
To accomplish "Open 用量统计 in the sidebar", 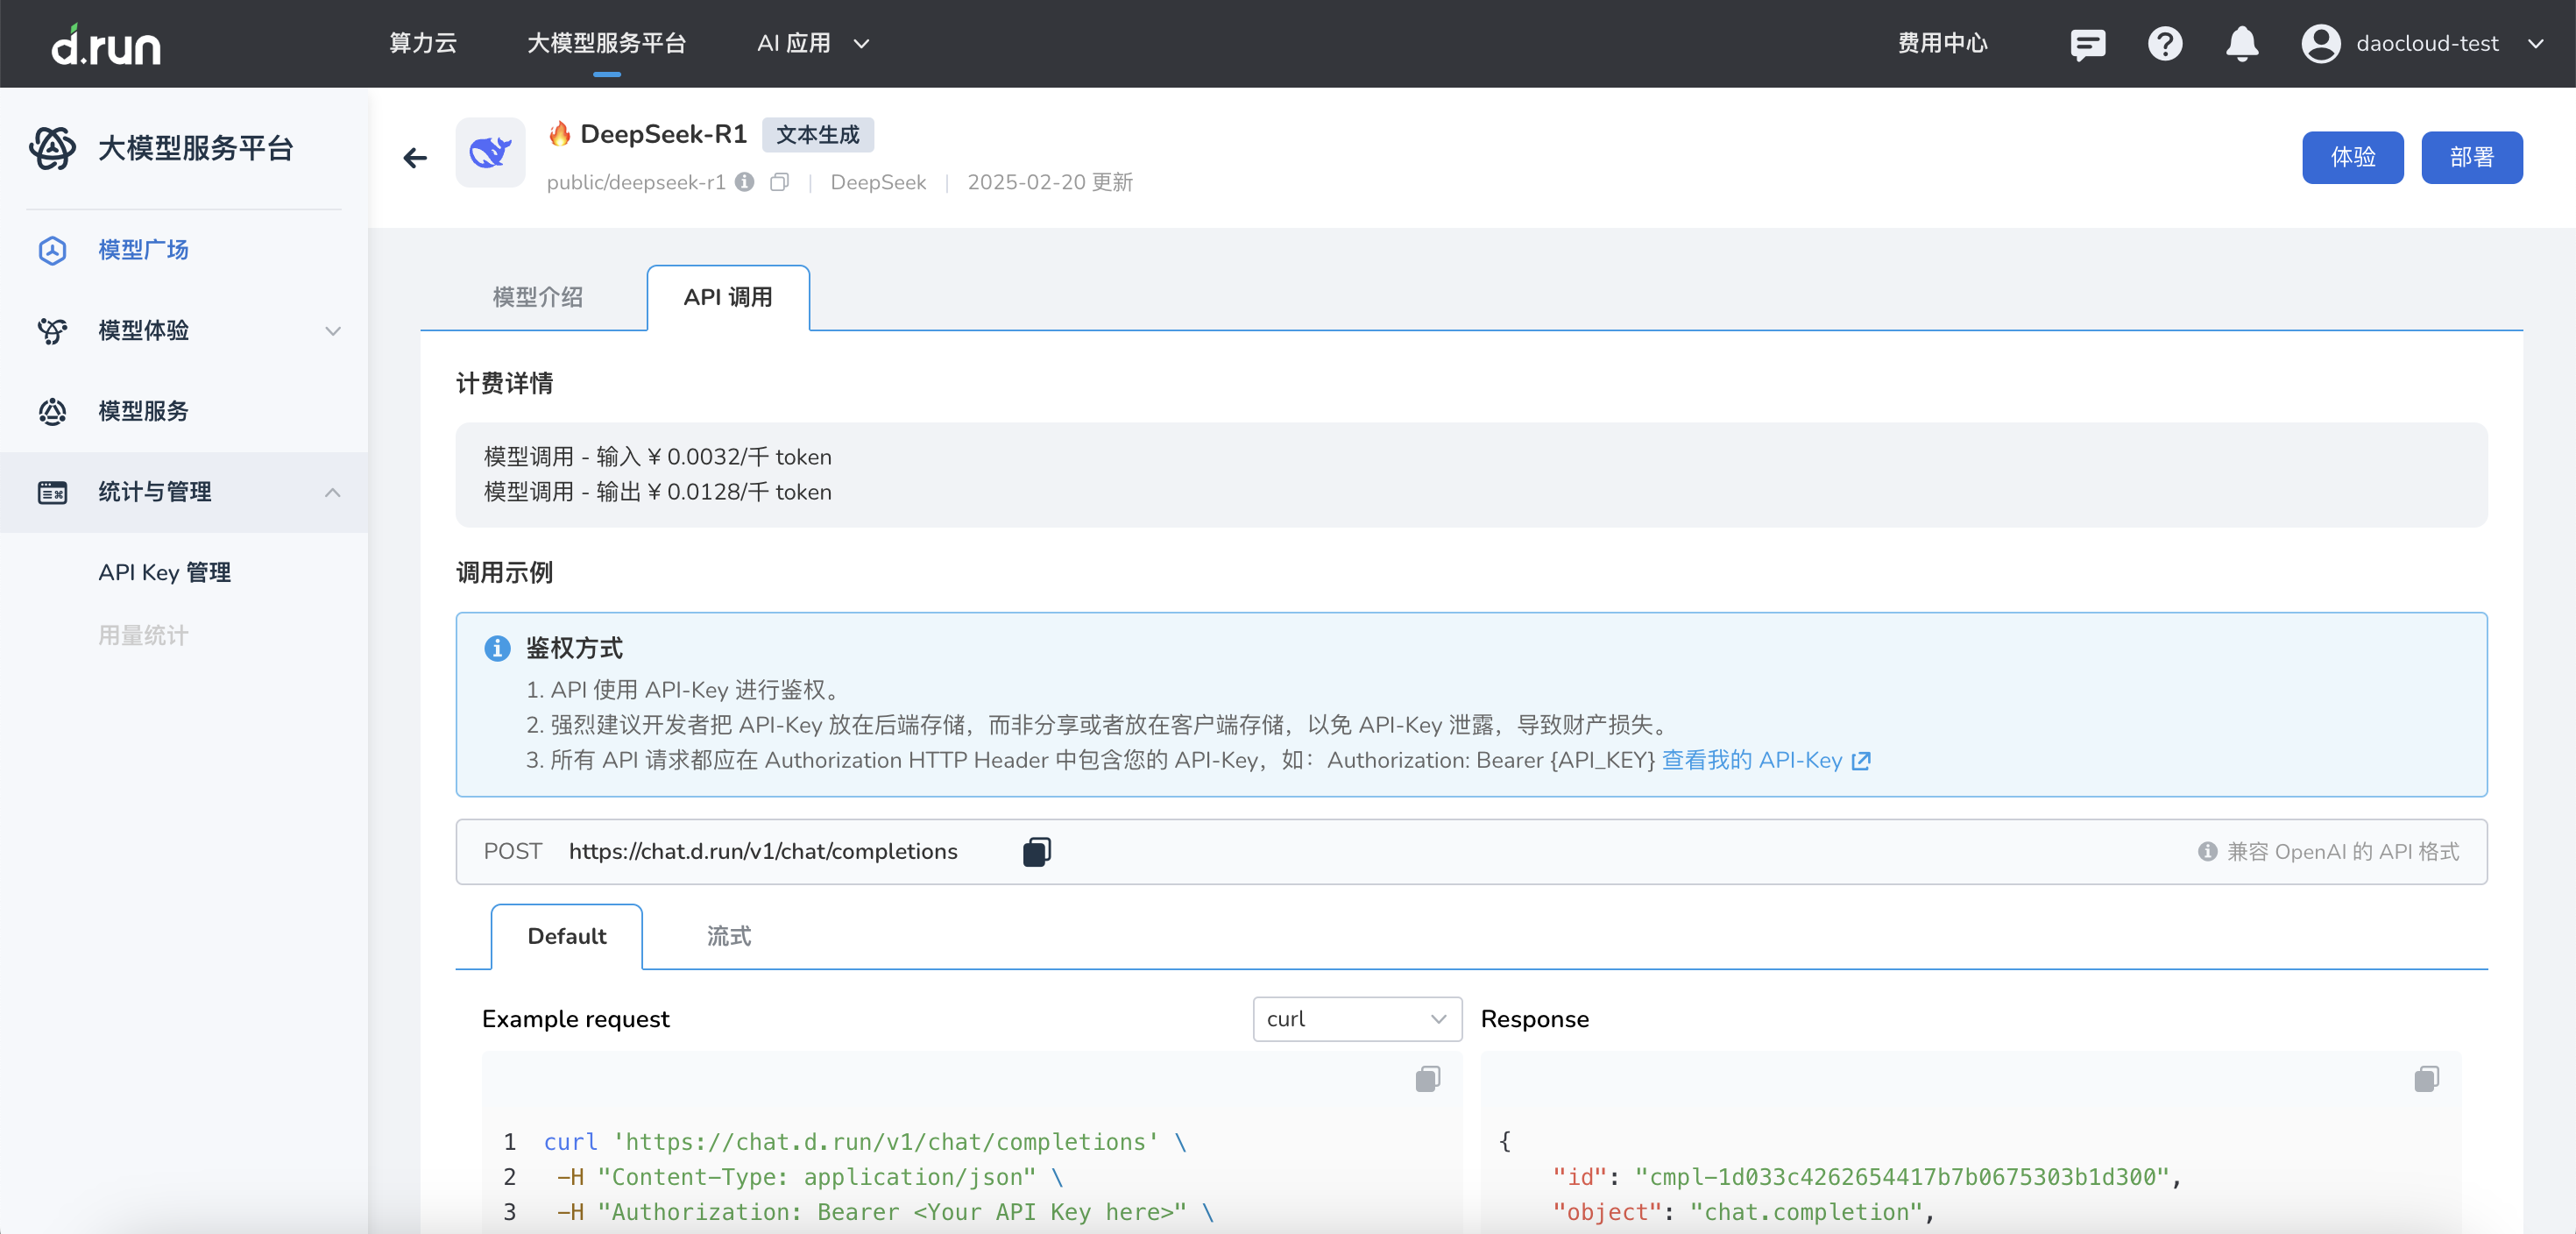I will (x=143, y=636).
